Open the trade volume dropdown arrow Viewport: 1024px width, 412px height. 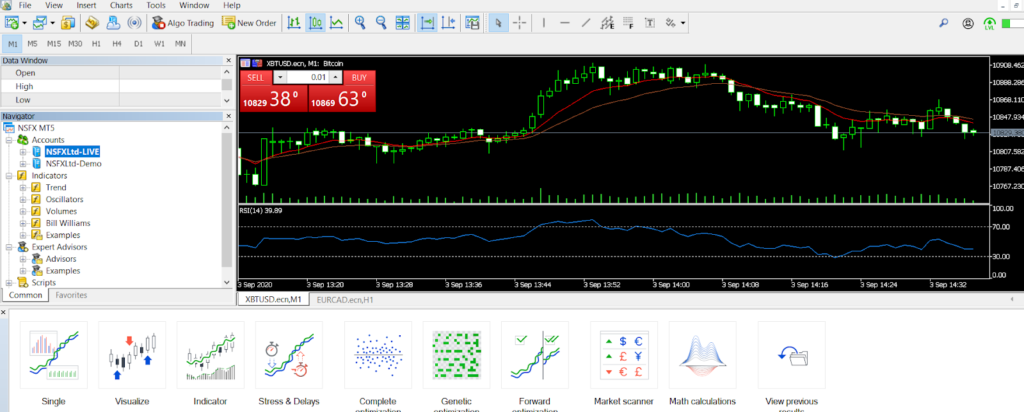tap(280, 77)
